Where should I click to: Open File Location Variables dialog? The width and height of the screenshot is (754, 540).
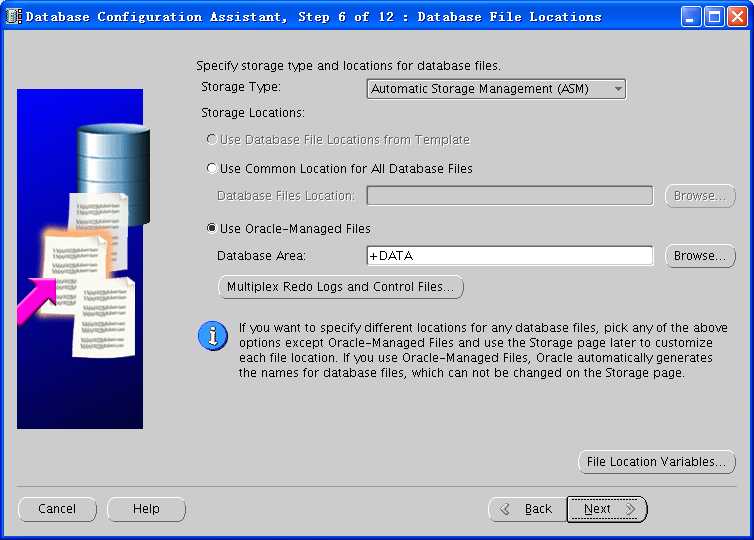click(656, 462)
